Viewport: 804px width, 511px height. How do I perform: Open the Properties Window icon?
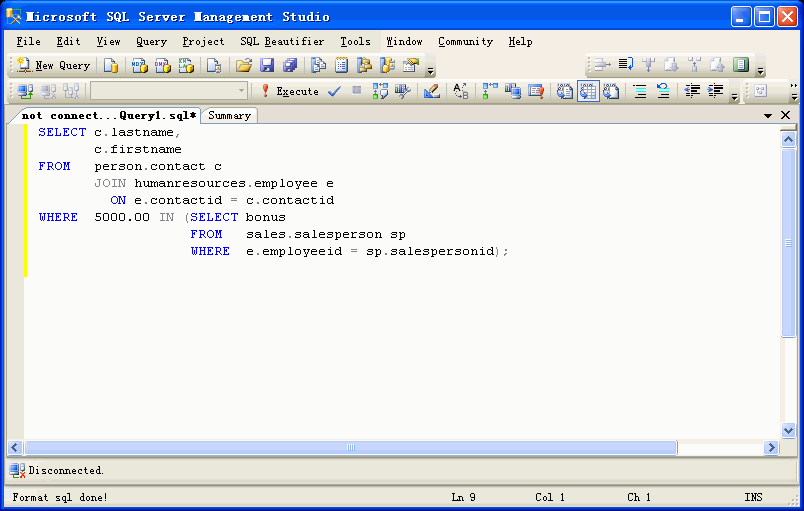coord(411,65)
